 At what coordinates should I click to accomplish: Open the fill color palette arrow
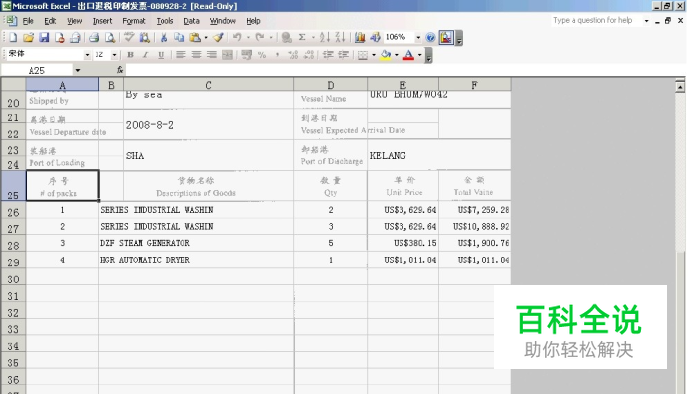coord(396,55)
